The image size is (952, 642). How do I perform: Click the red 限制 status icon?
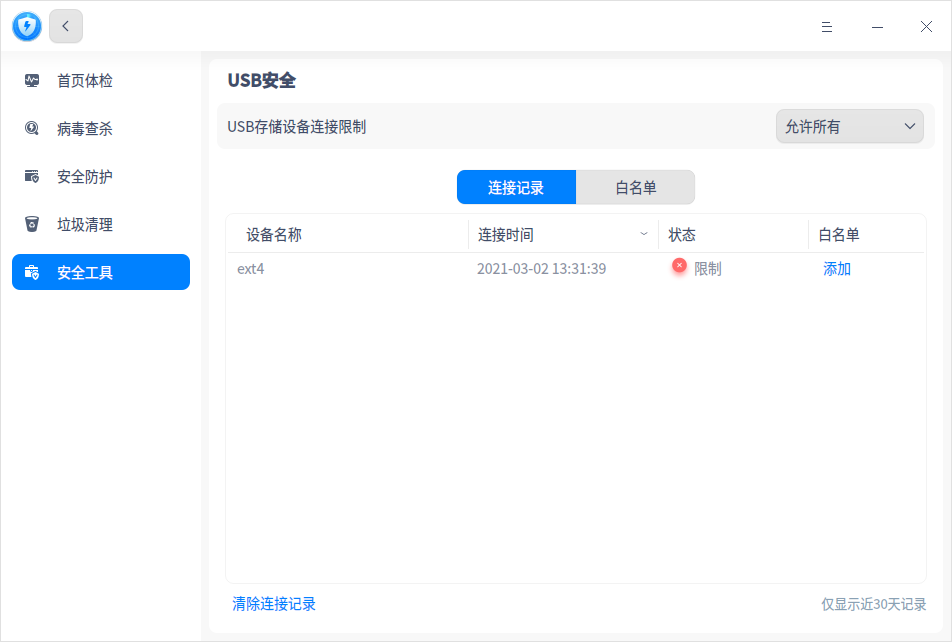pyautogui.click(x=679, y=266)
